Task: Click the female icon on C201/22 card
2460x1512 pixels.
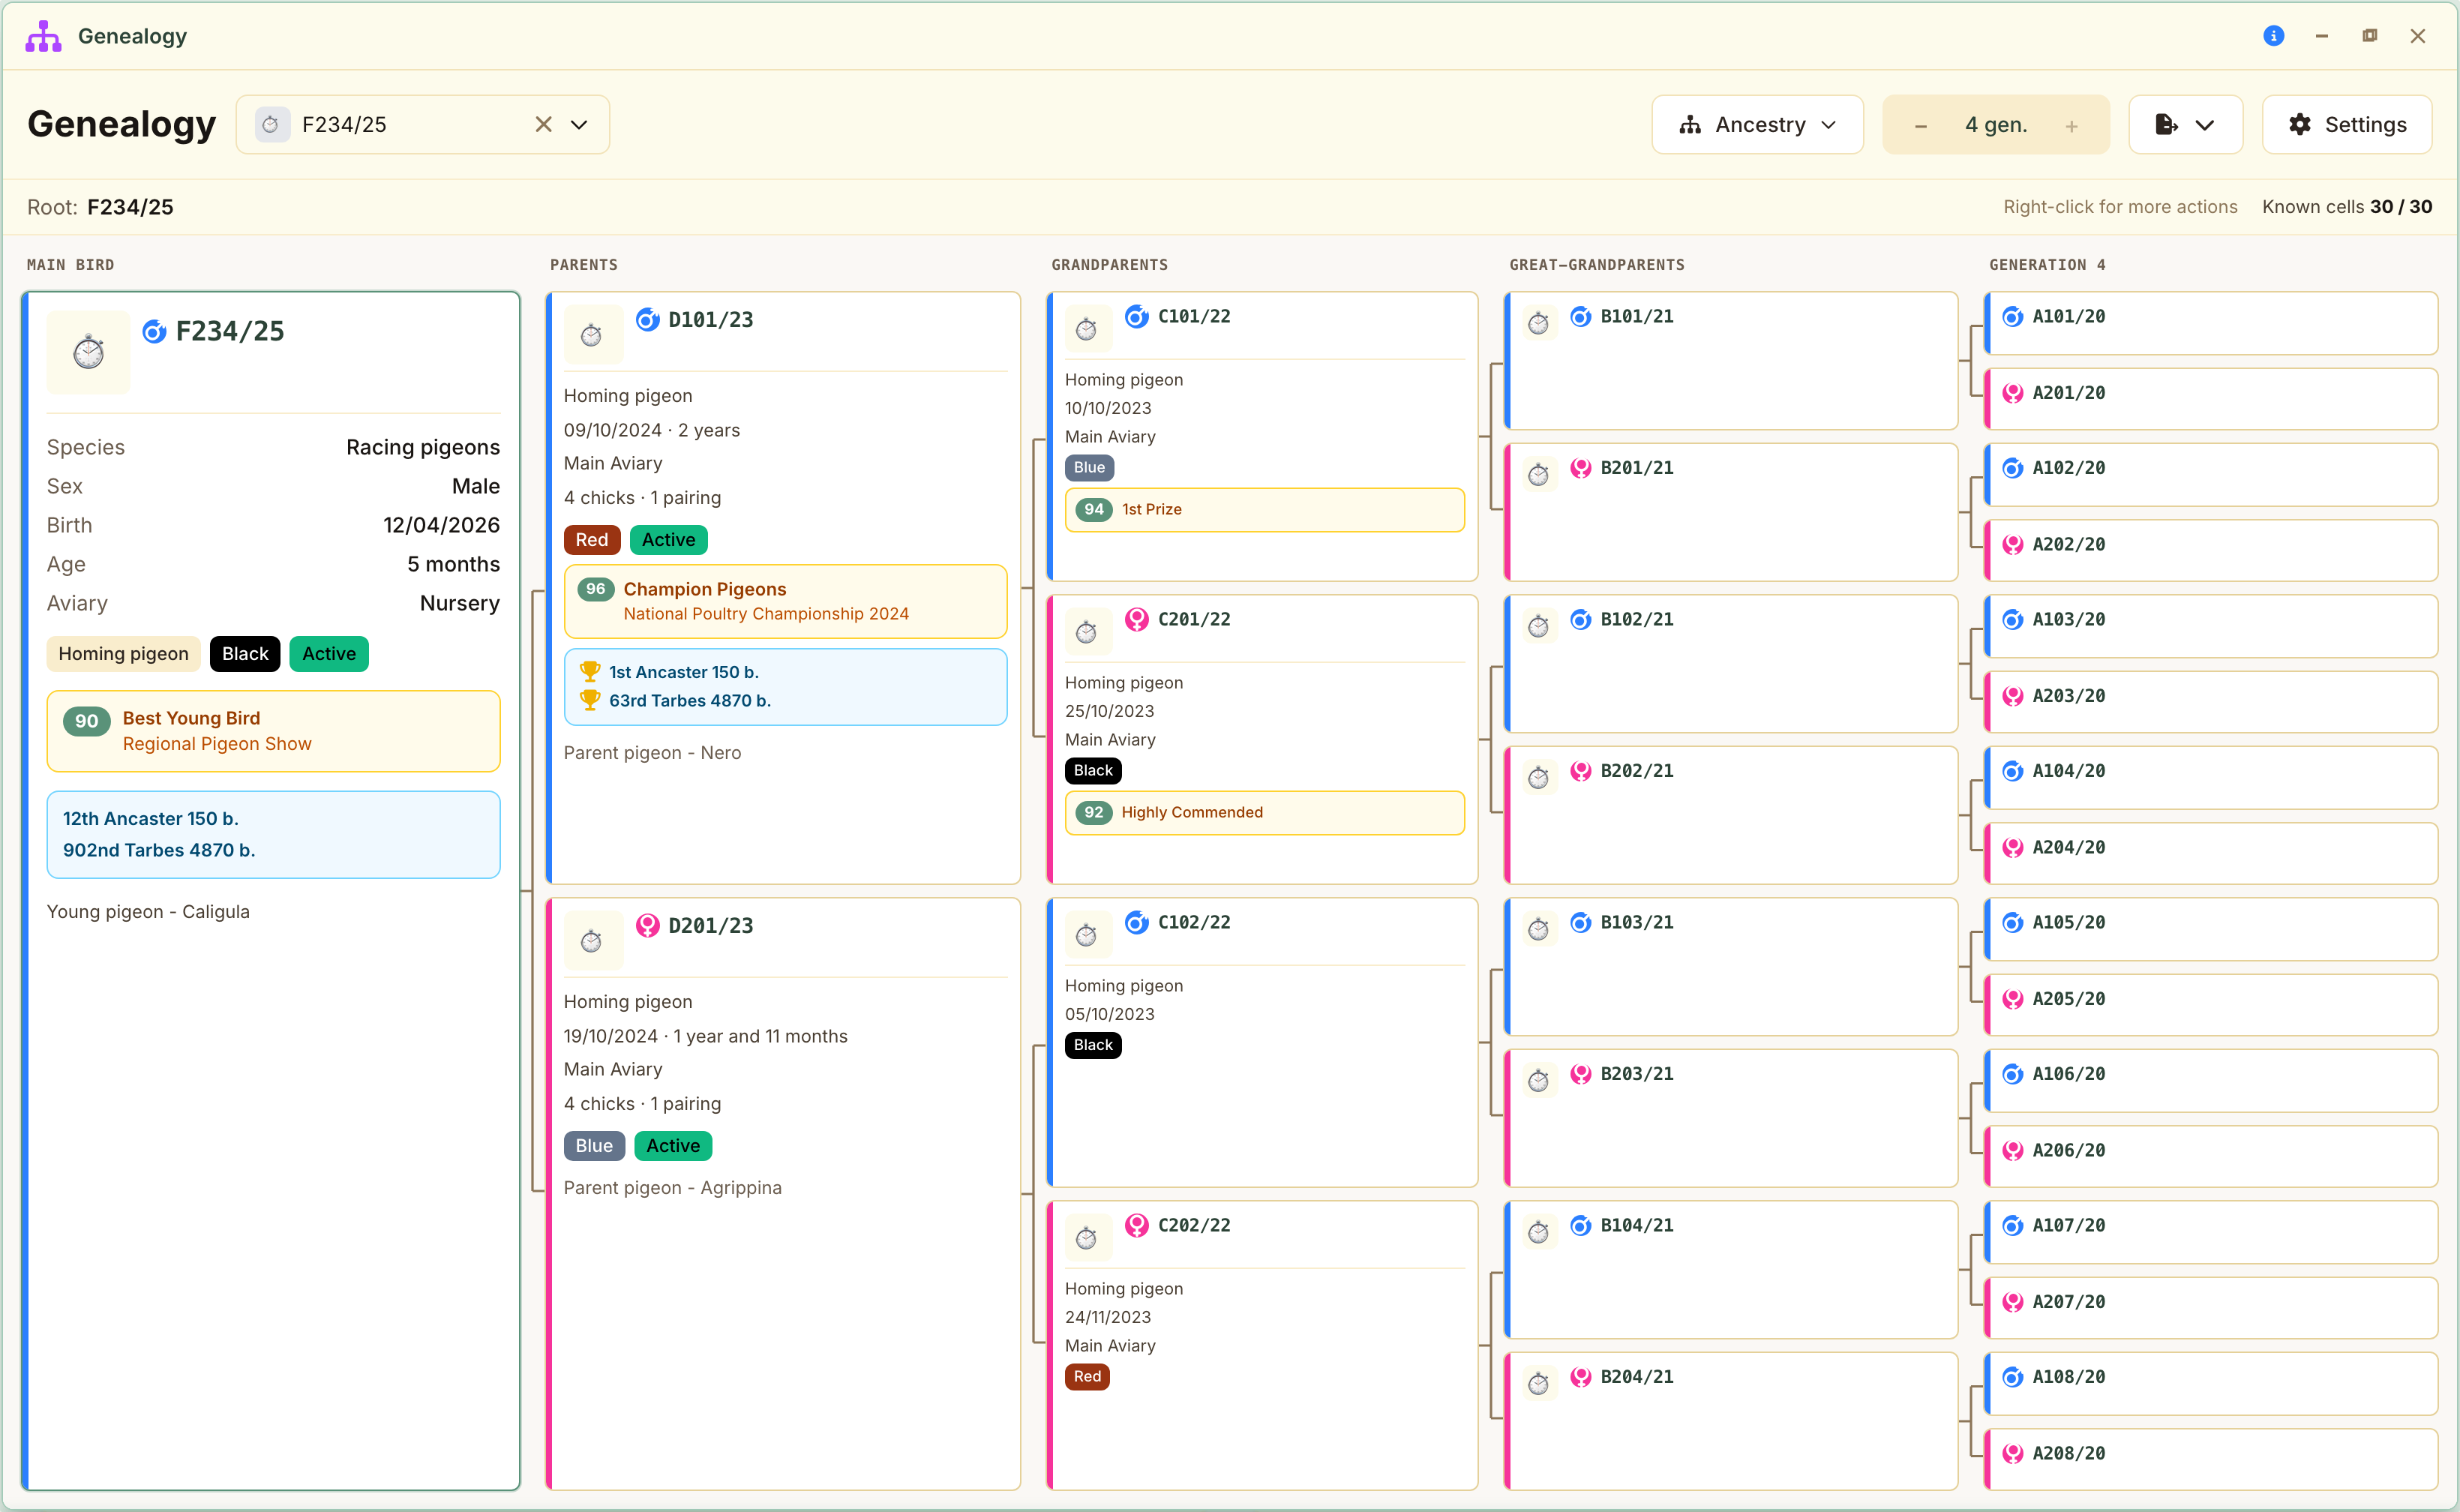Action: pyautogui.click(x=1137, y=619)
